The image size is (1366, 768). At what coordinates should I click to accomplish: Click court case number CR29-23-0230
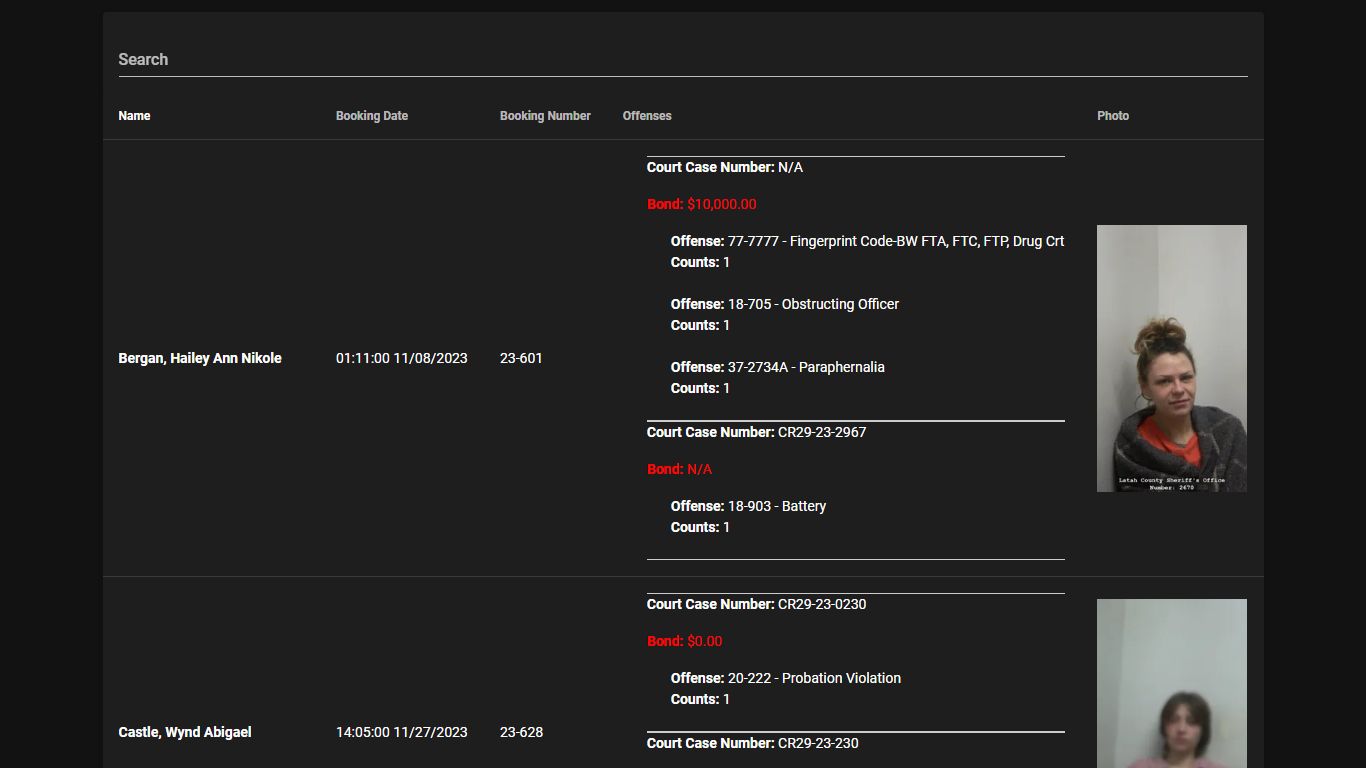821,604
